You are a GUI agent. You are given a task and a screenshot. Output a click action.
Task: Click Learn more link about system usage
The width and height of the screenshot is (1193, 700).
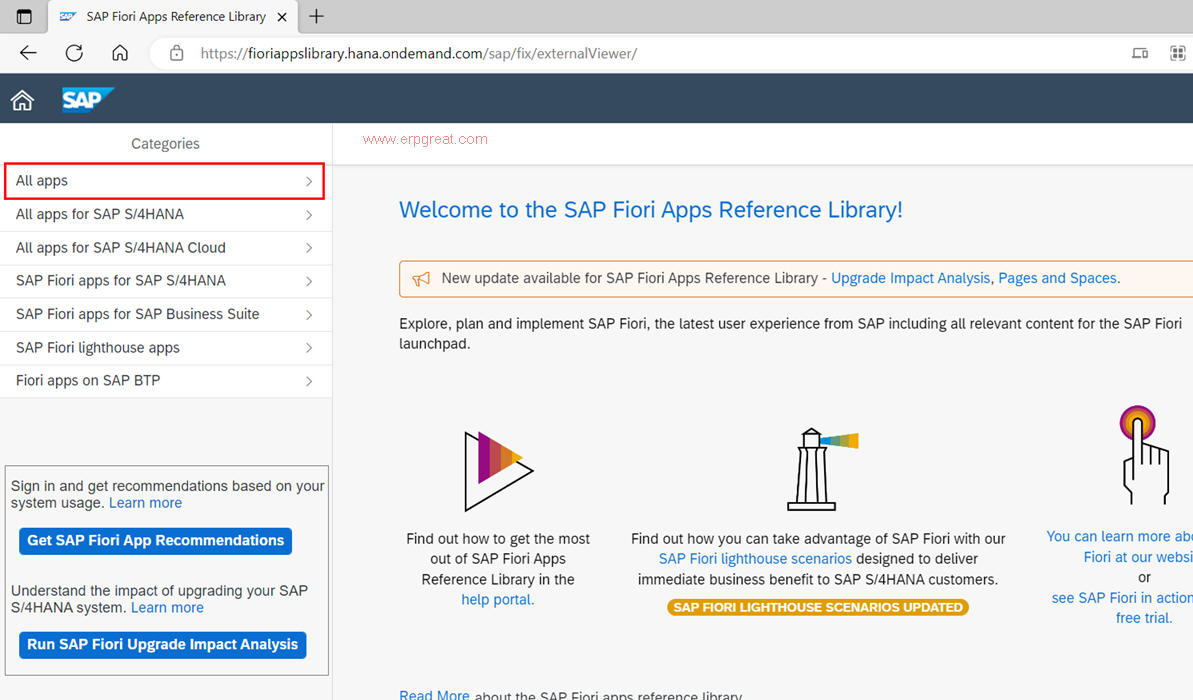tap(145, 503)
